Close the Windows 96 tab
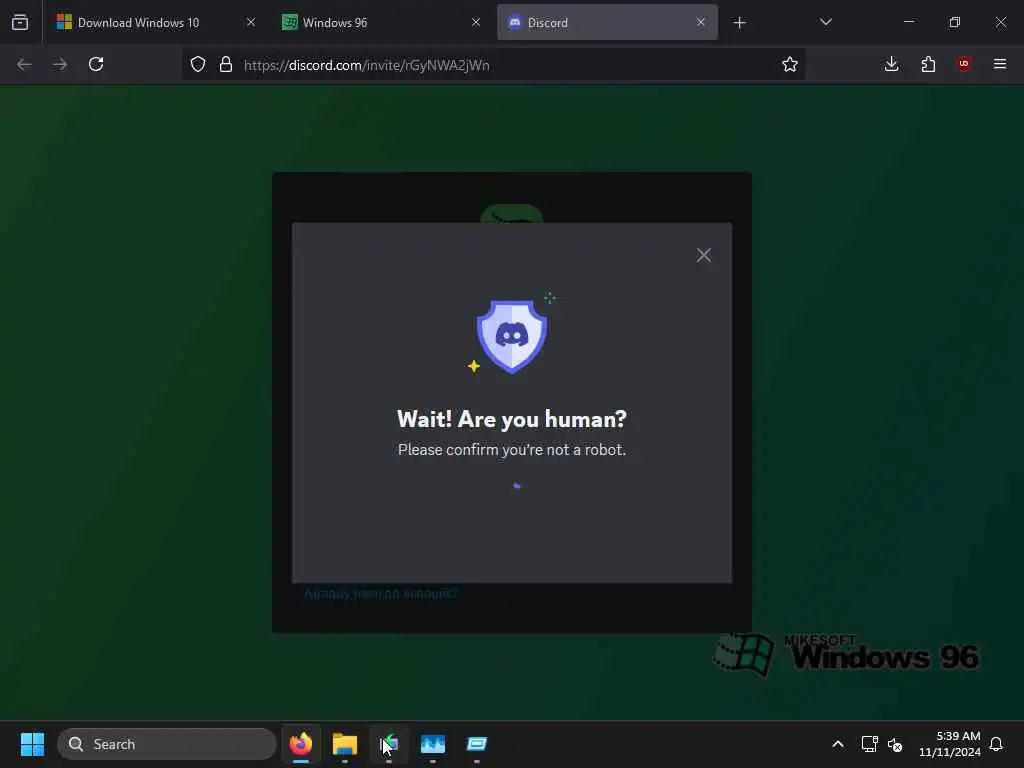Screen dimensions: 1024x768 [x=476, y=22]
